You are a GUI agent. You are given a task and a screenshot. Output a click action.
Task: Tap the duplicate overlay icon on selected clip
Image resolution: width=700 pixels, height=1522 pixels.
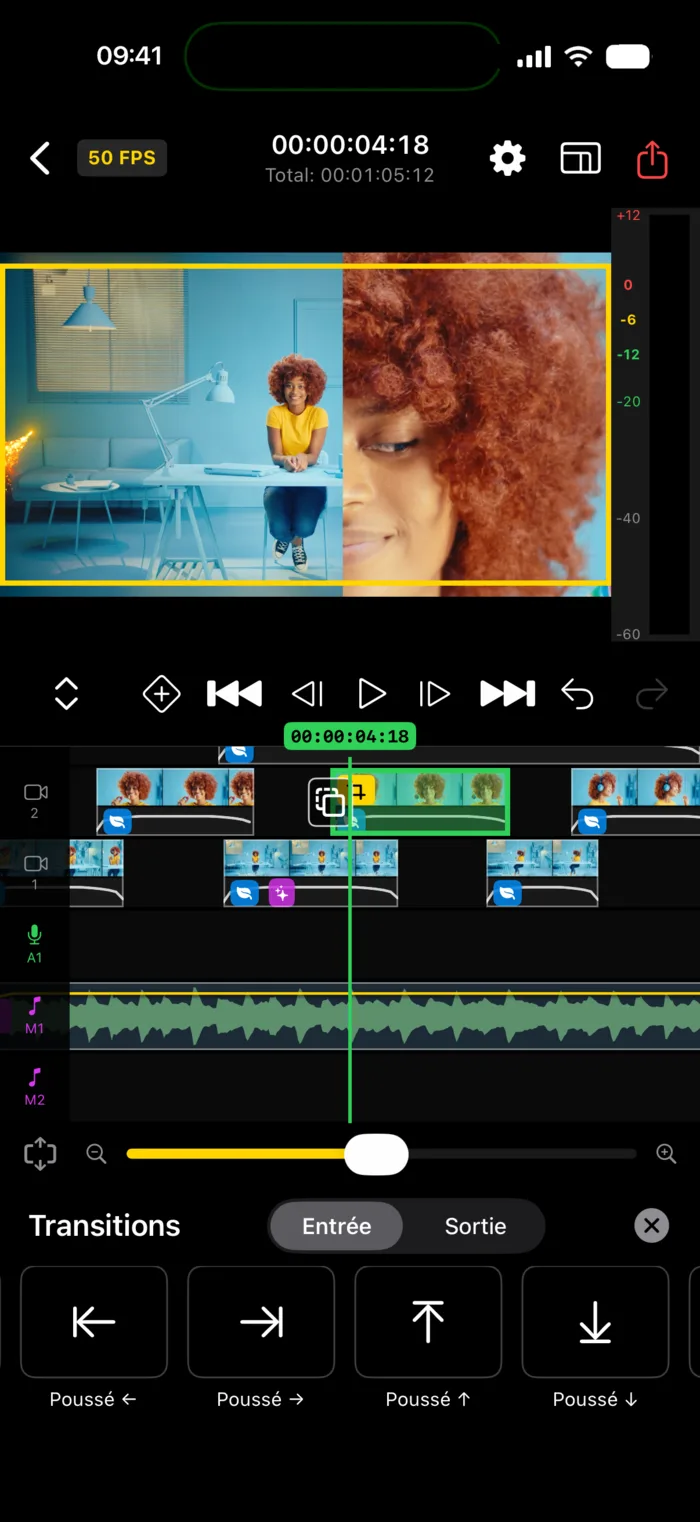(x=328, y=802)
